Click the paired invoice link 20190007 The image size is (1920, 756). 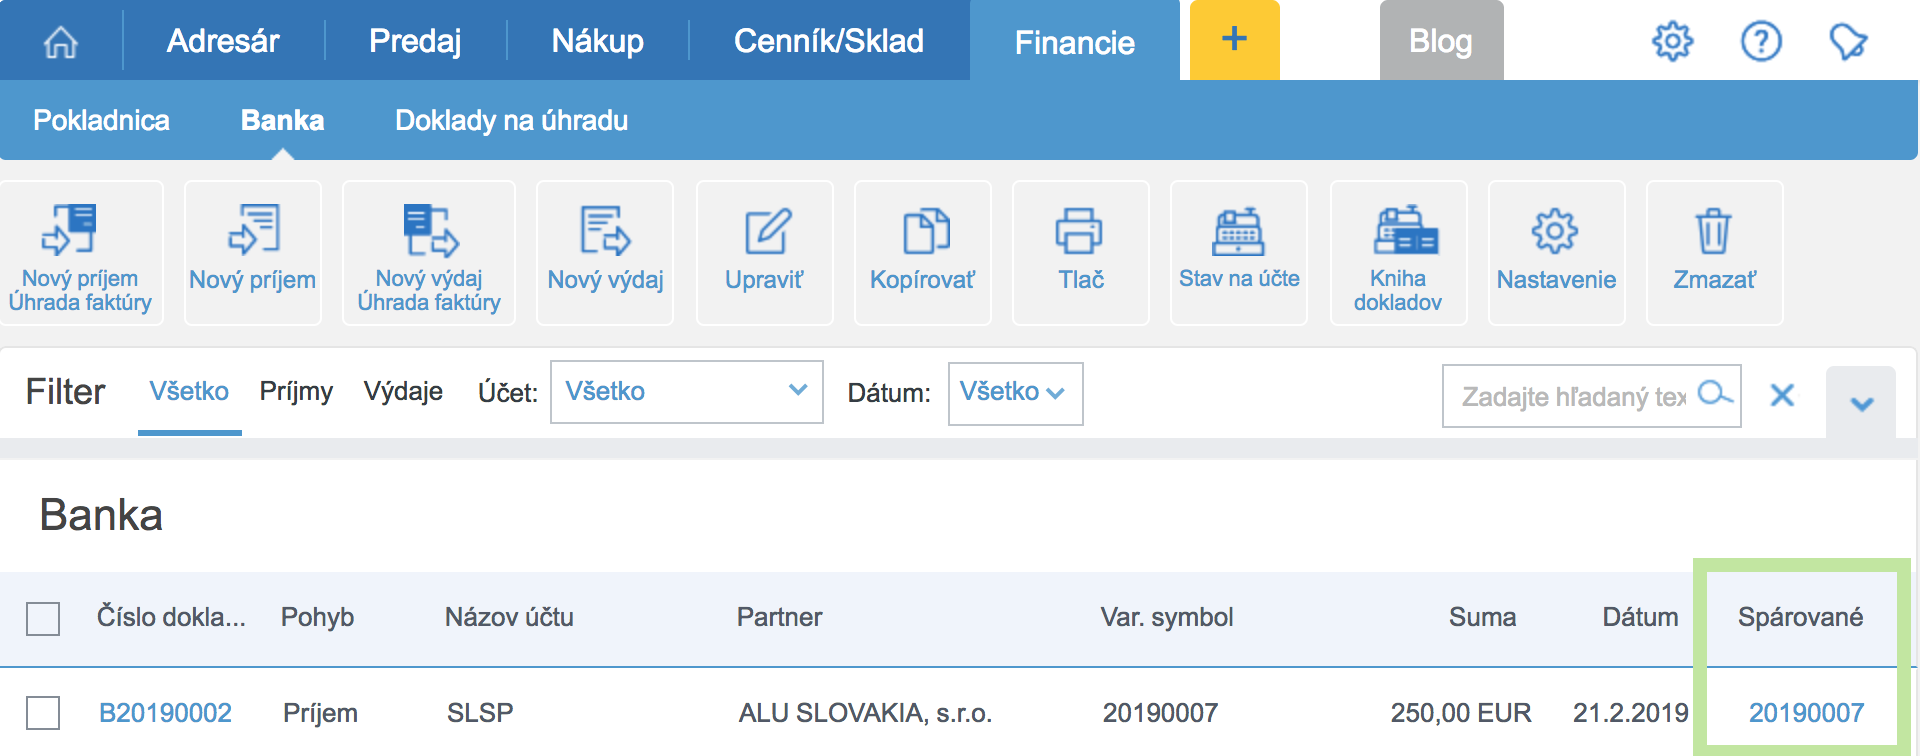coord(1806,713)
